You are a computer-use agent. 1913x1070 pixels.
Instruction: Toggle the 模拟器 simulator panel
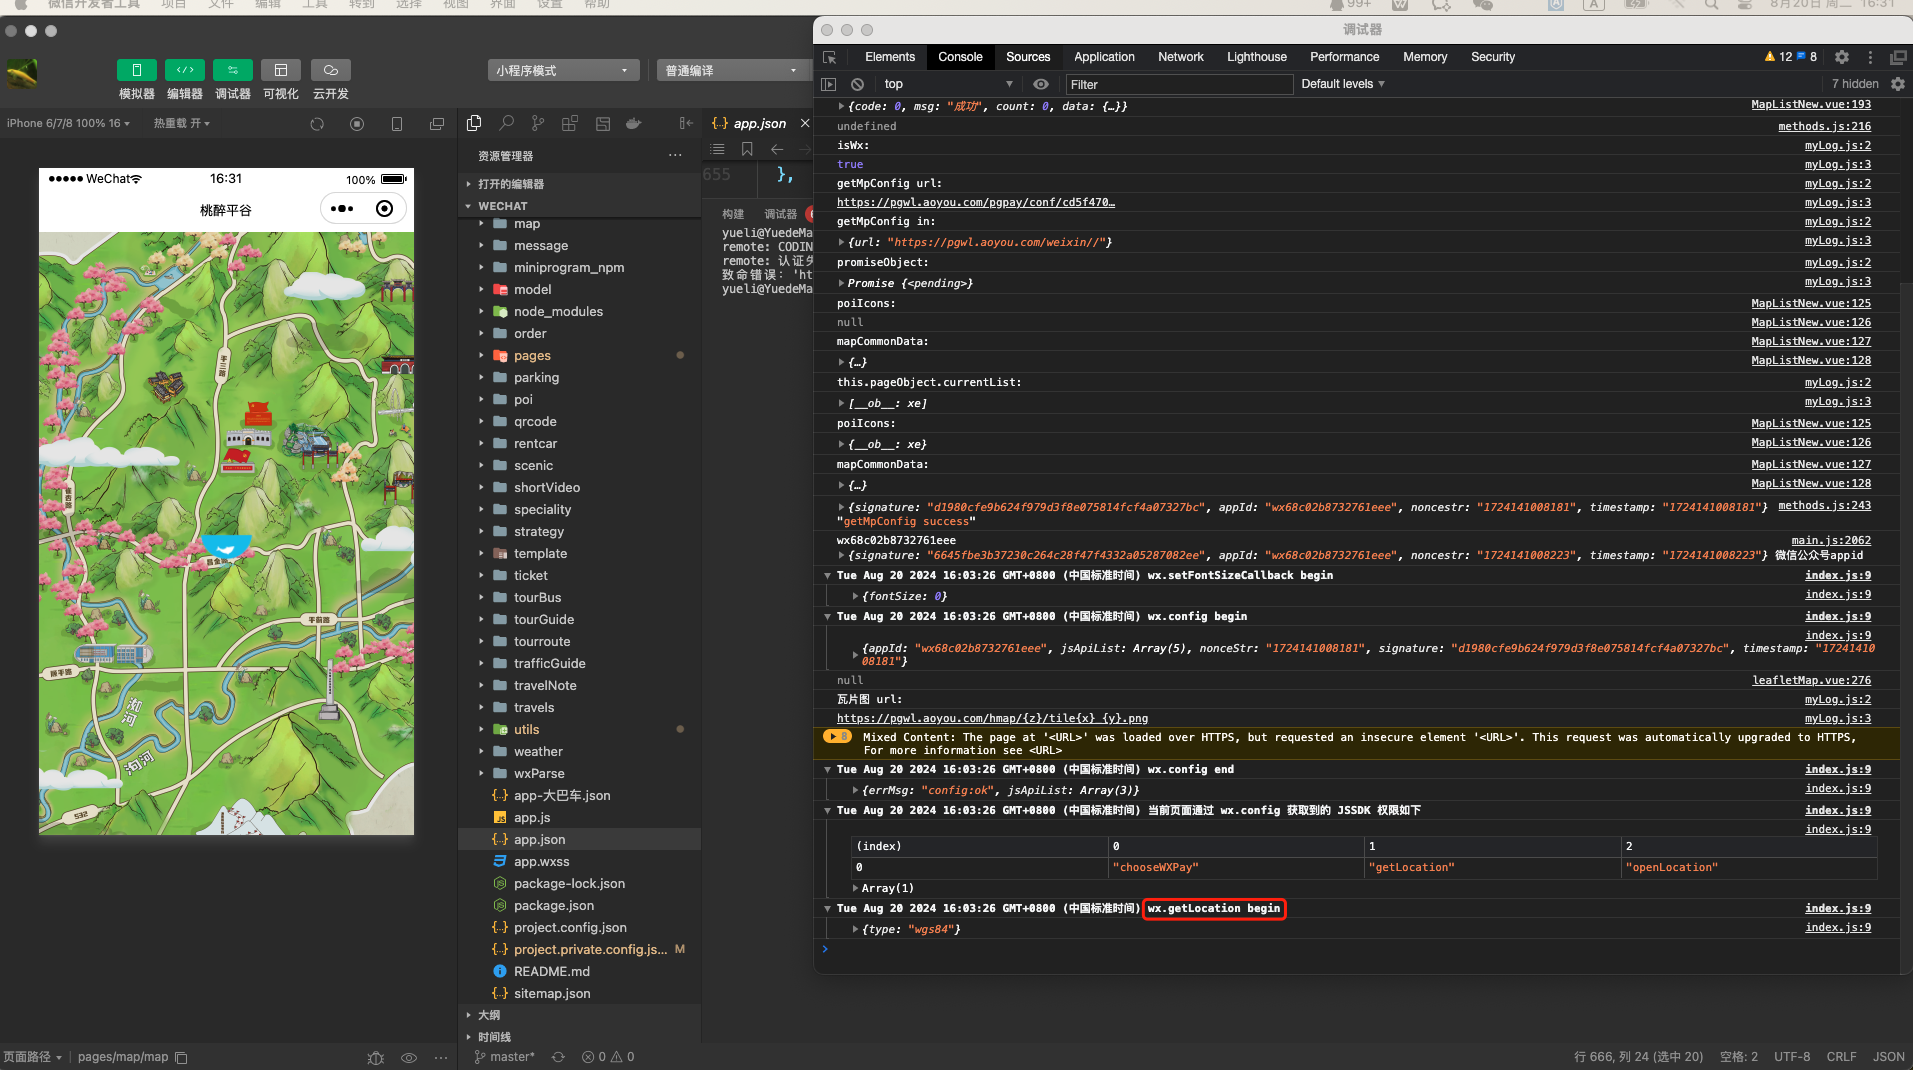click(x=137, y=80)
